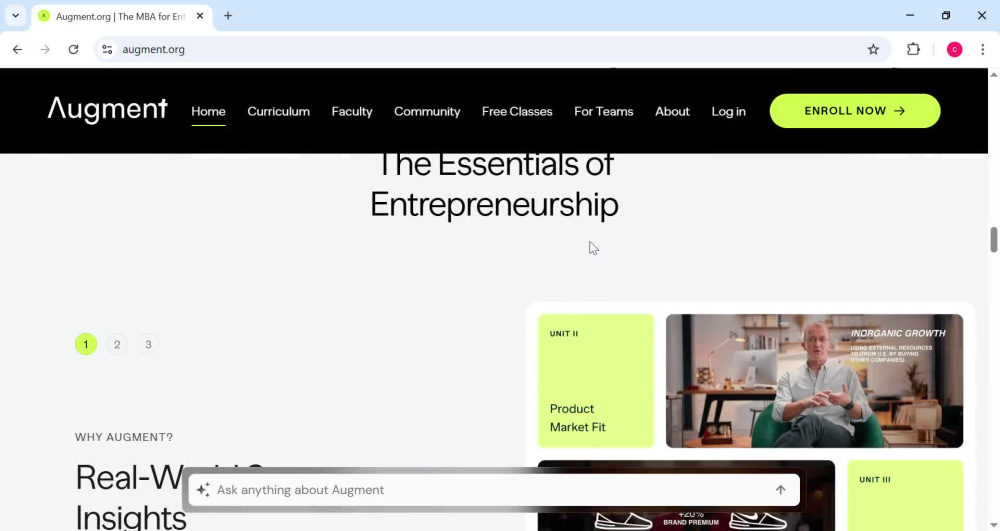Click the Enroll Now button
Viewport: 1000px width, 531px height.
pyautogui.click(x=855, y=111)
